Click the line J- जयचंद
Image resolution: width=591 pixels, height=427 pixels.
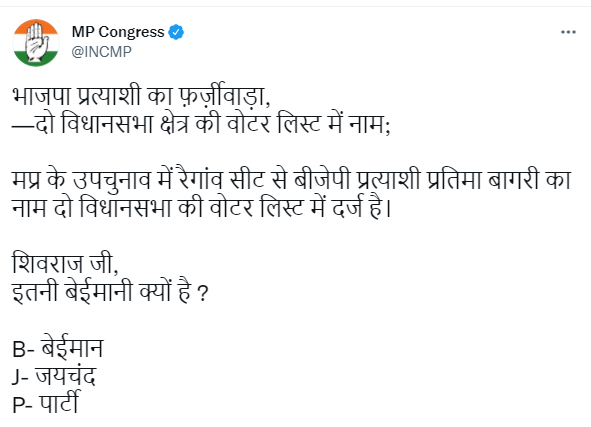point(54,376)
